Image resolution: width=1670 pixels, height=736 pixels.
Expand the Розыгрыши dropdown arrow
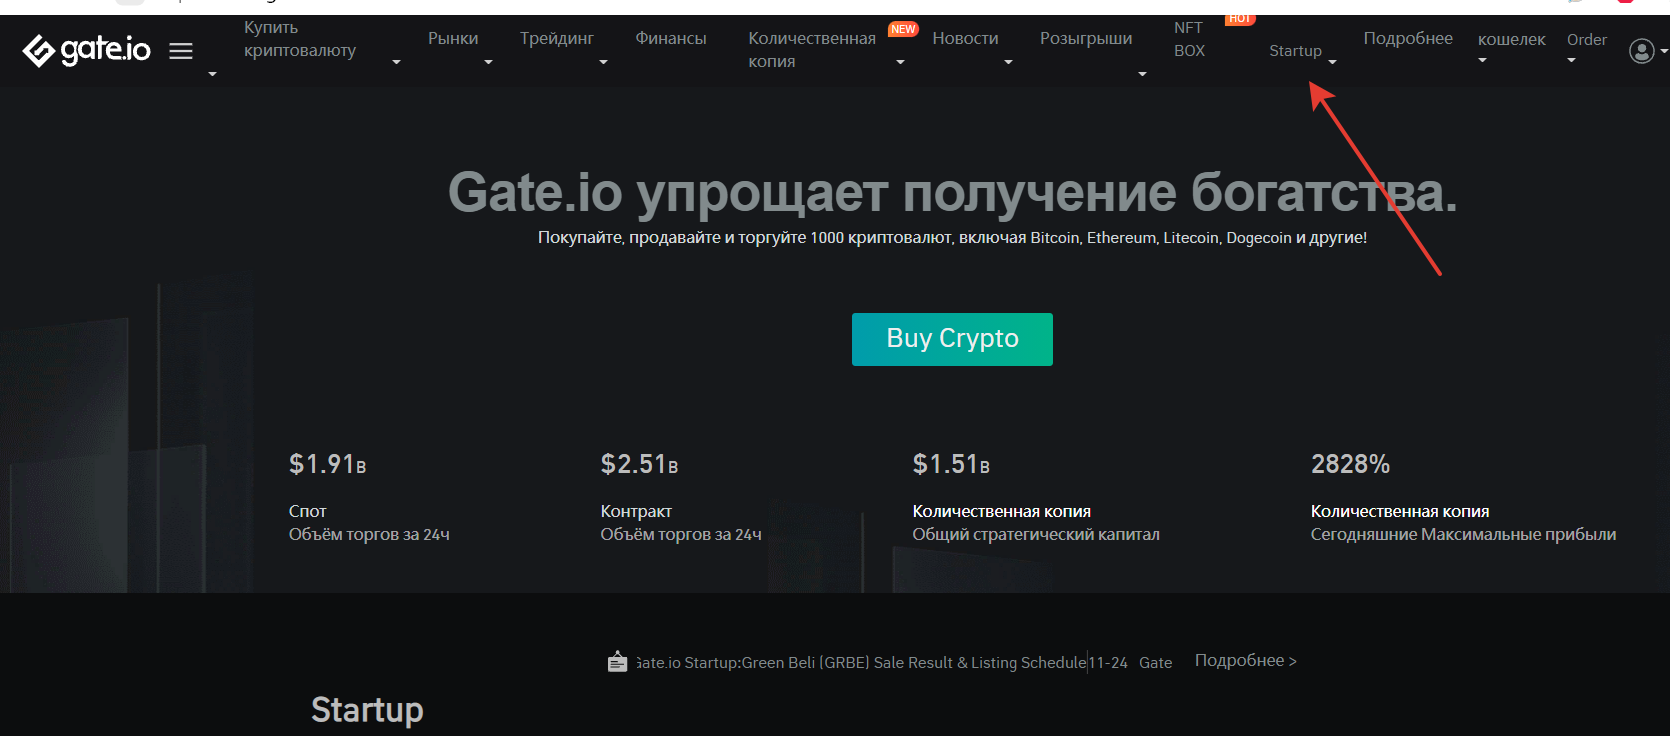click(x=1142, y=74)
